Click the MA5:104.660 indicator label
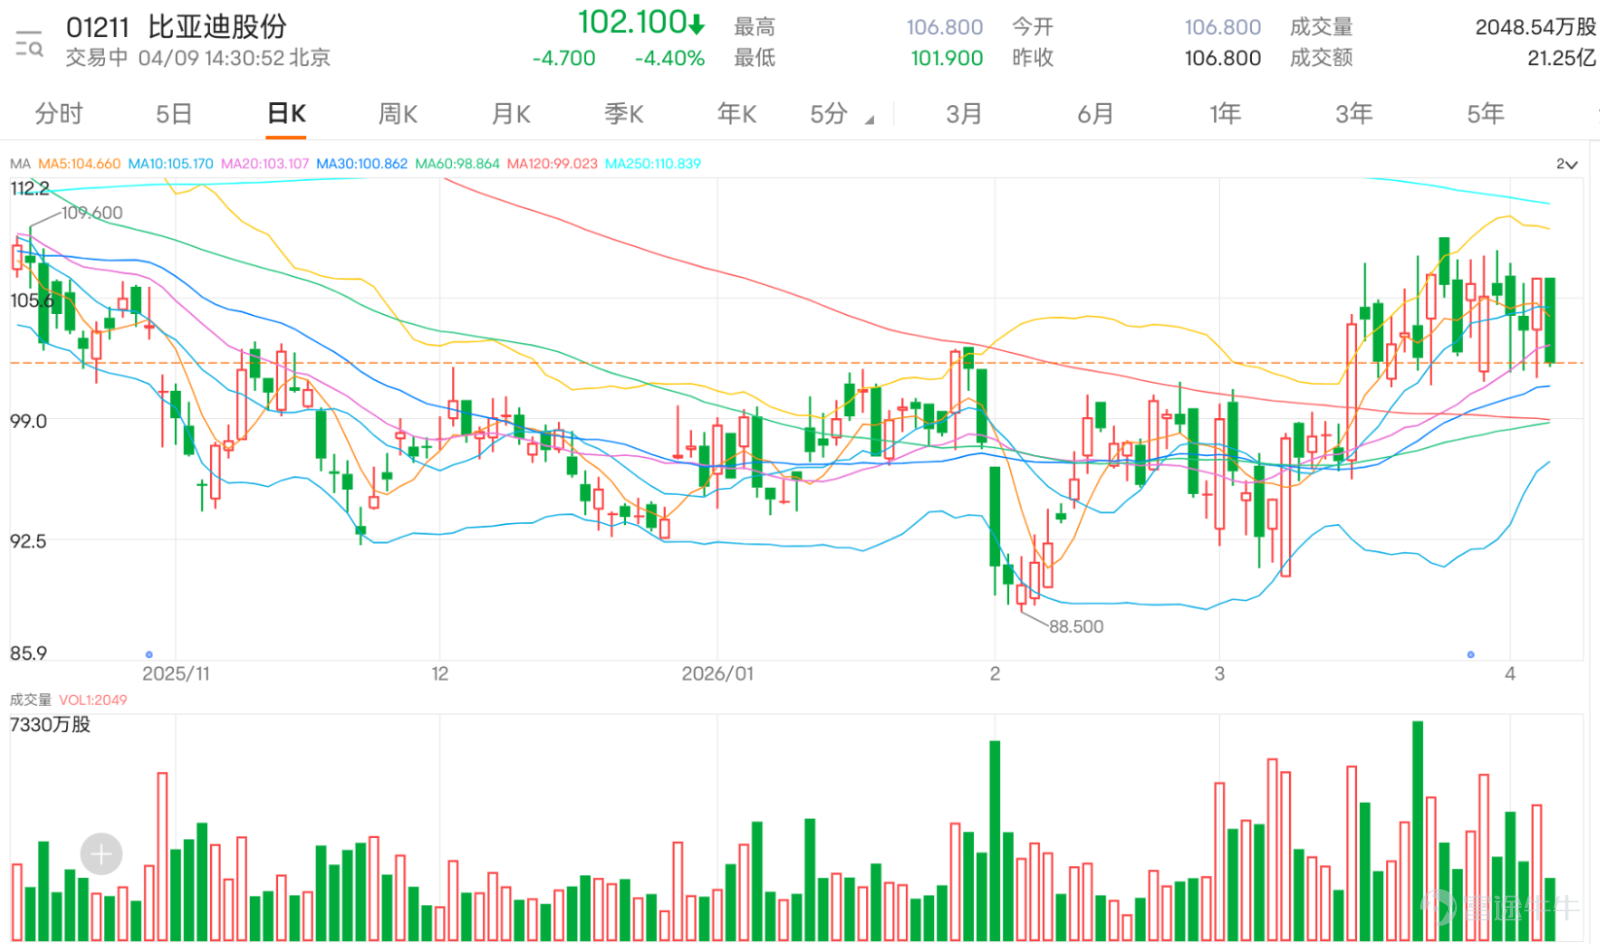Screen dimensions: 1600x944 point(79,163)
